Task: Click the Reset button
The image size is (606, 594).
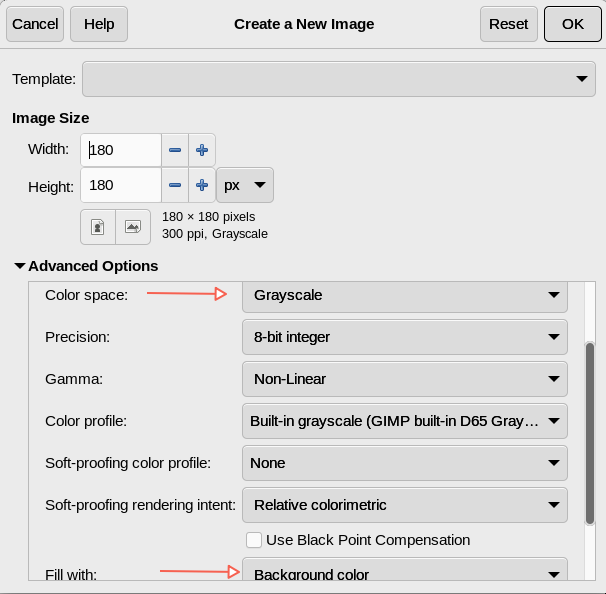Action: coord(509,24)
